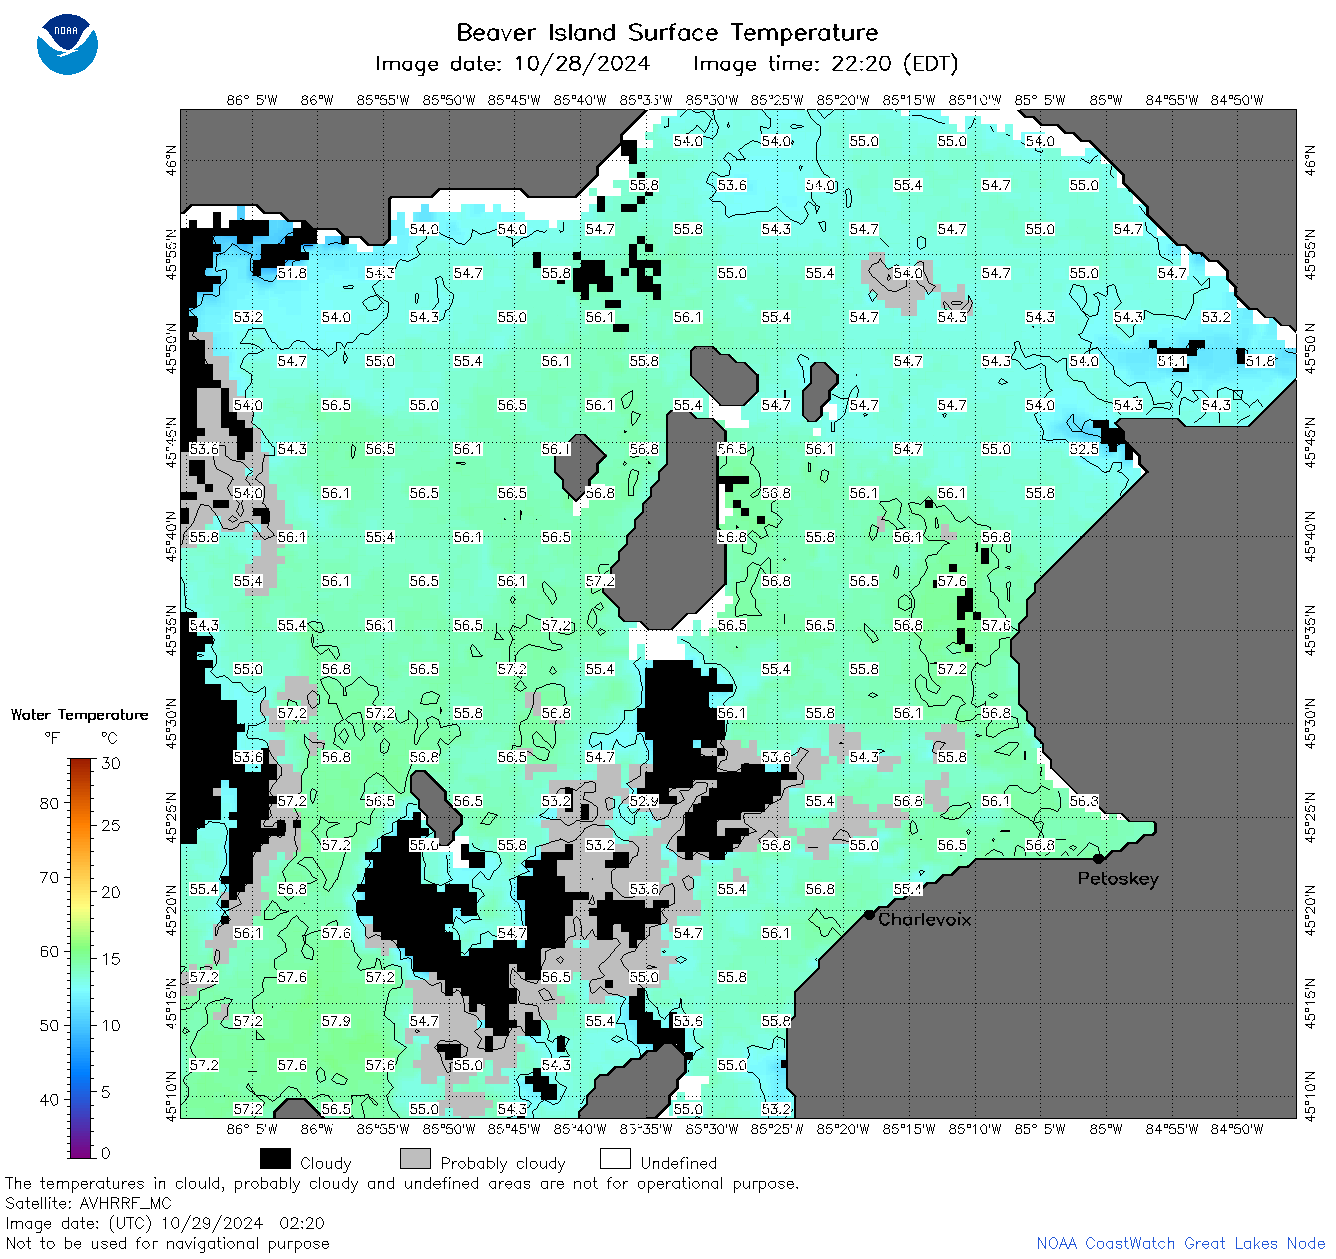Click the 70 °F tick label
The image size is (1336, 1259).
click(x=49, y=877)
